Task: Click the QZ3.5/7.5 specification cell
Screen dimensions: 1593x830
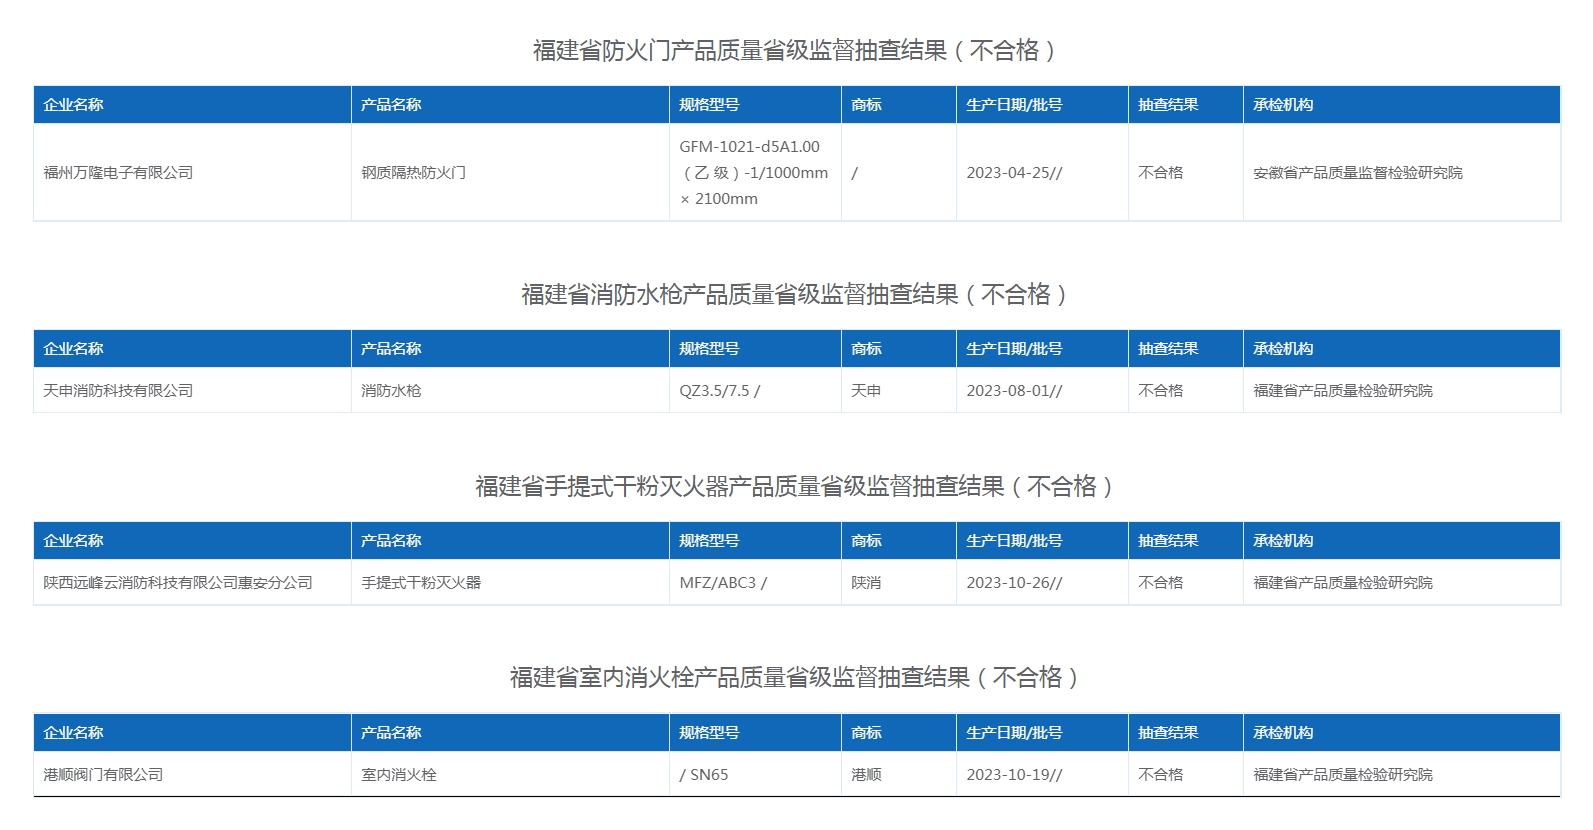Action: click(719, 391)
